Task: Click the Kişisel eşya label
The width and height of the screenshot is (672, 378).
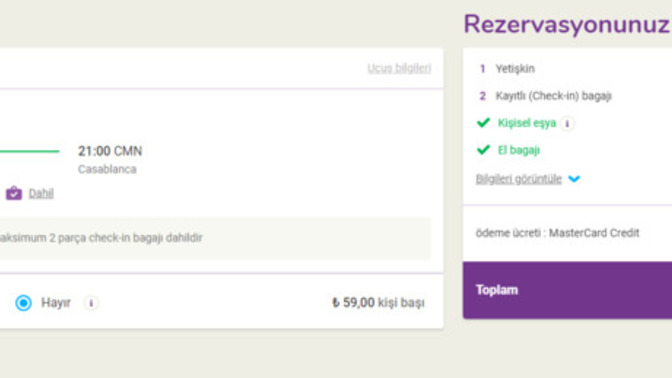Action: click(x=527, y=123)
